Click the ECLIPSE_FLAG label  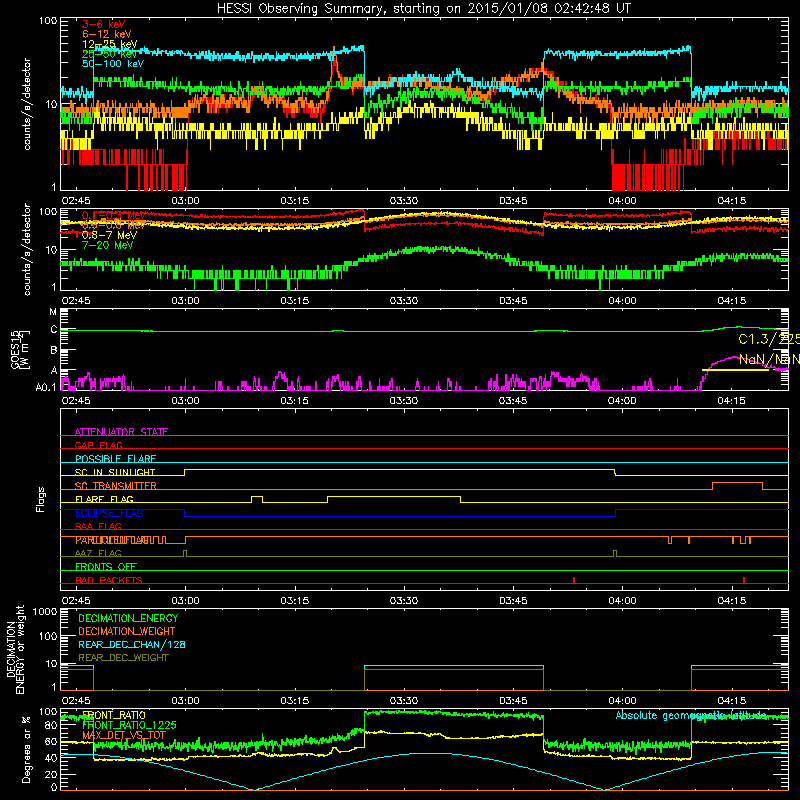tap(109, 513)
